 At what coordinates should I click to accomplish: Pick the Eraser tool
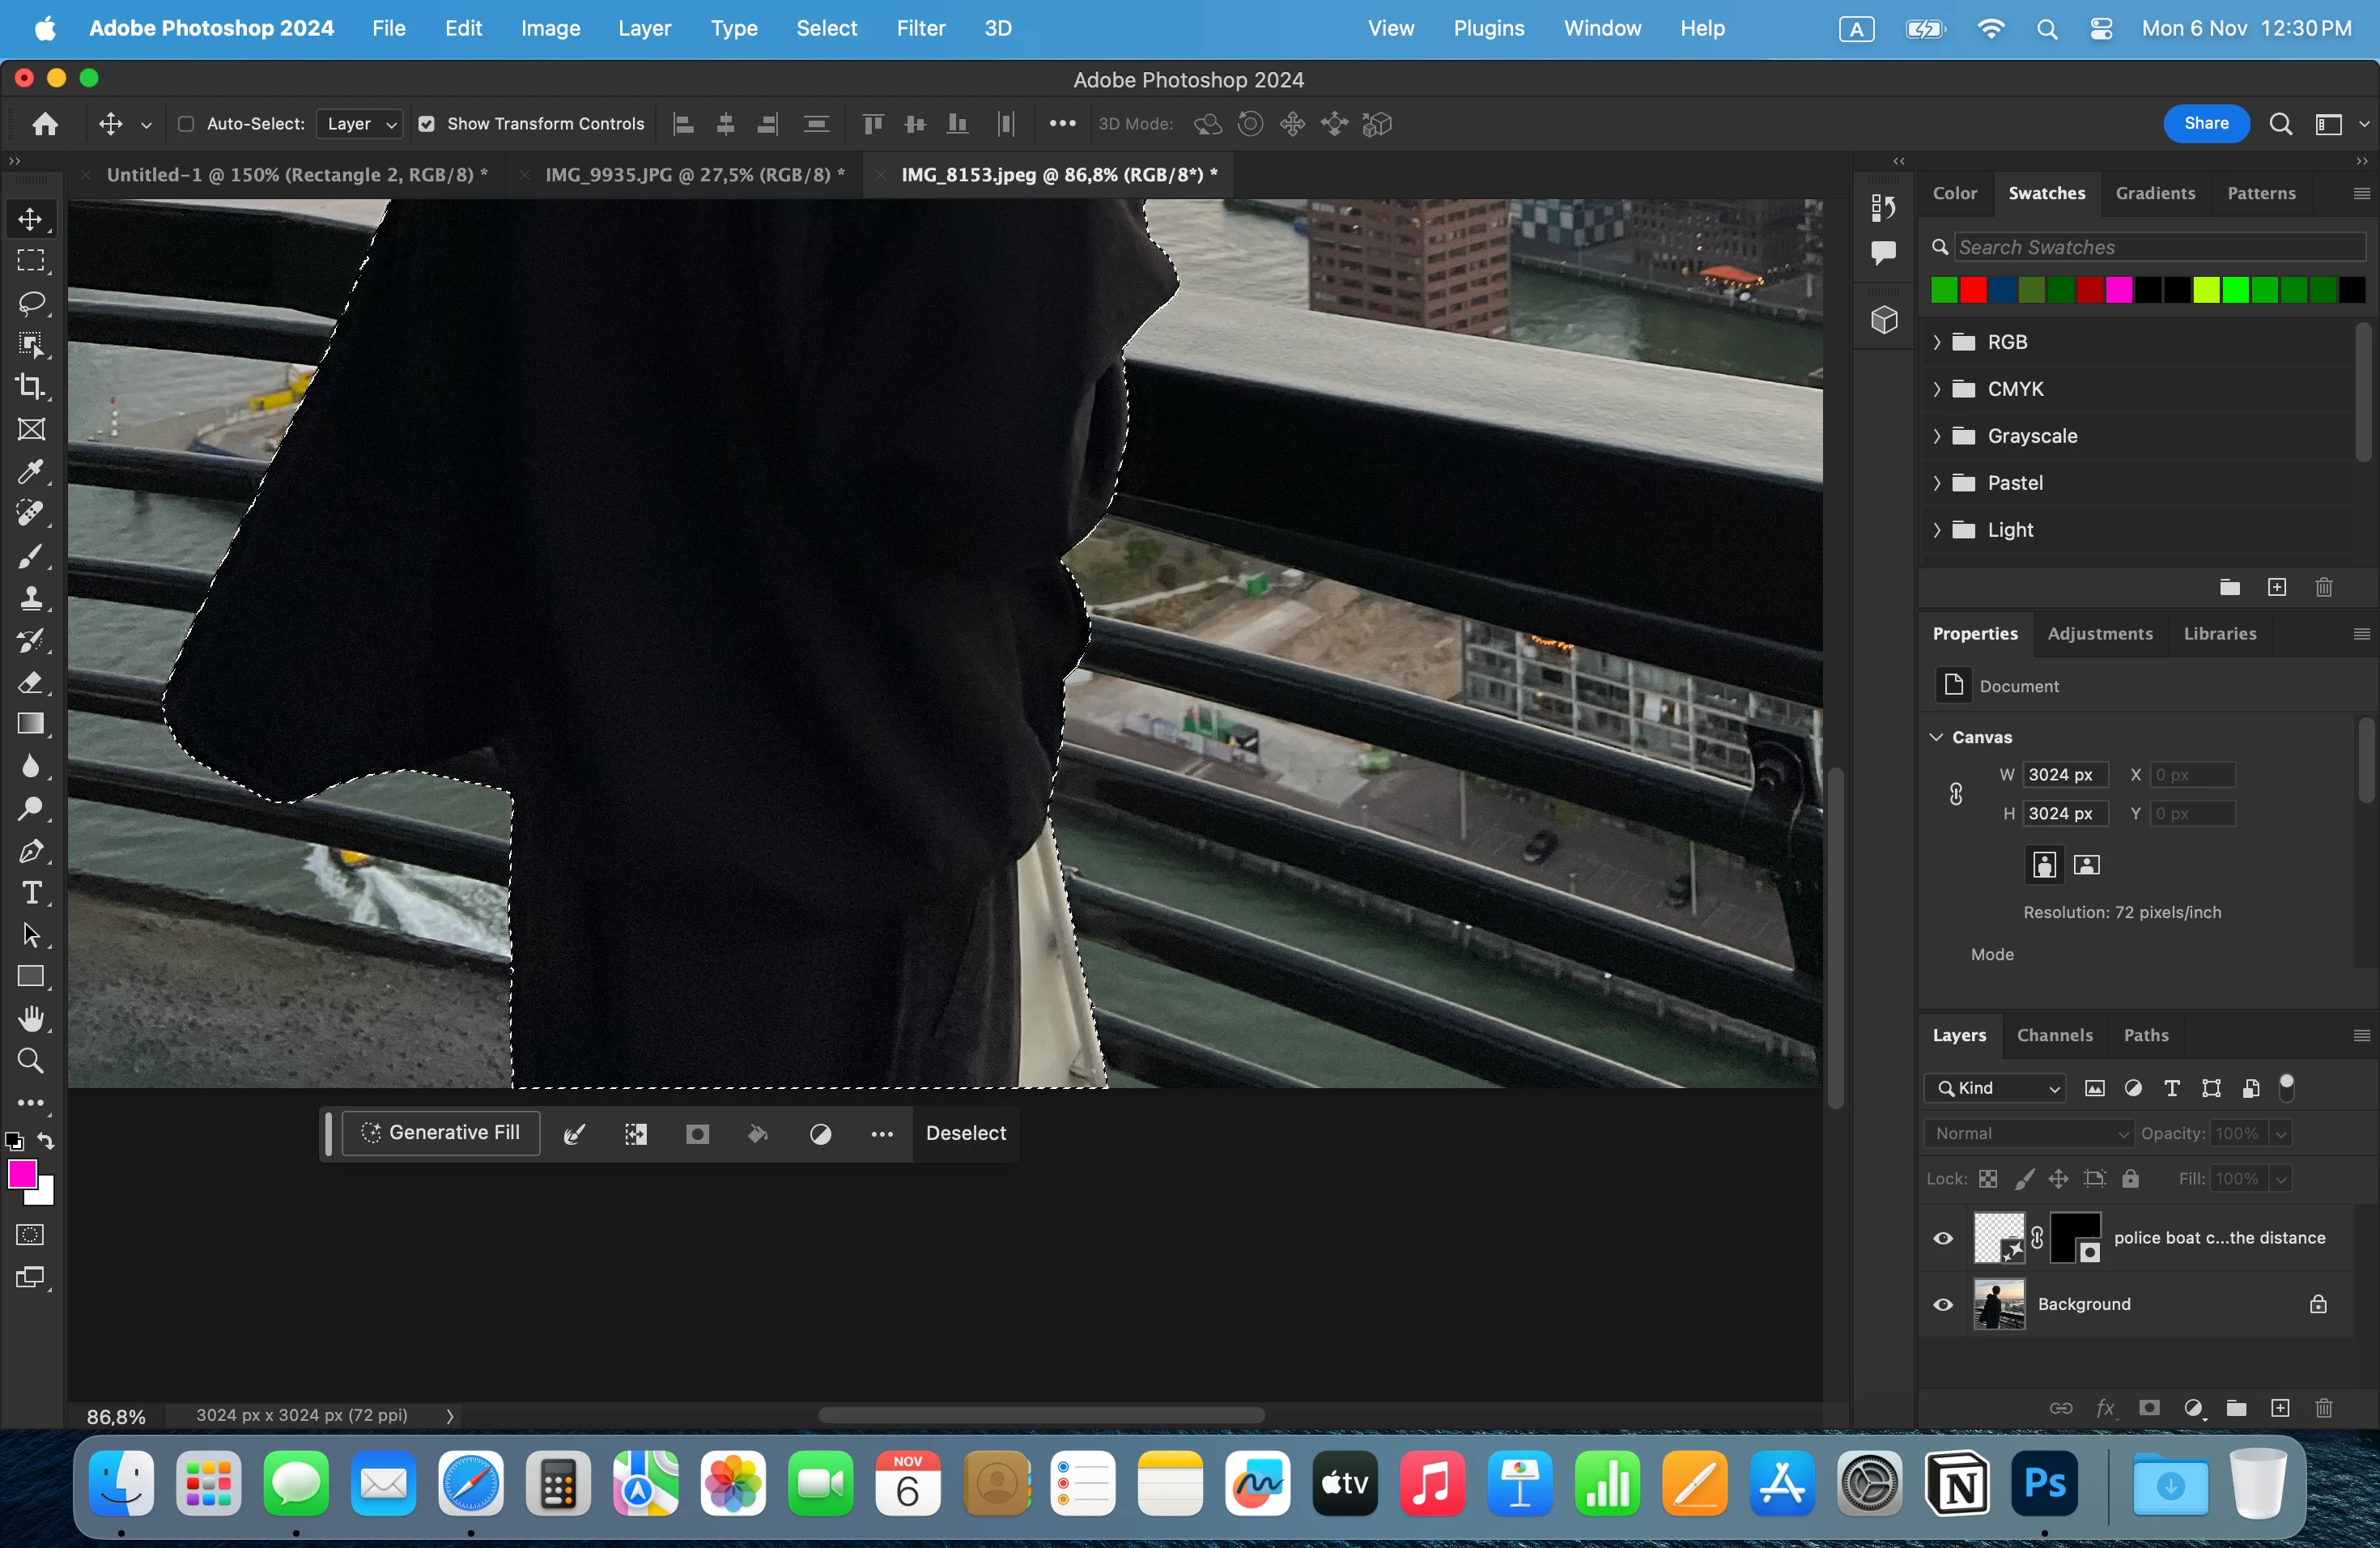tap(31, 683)
